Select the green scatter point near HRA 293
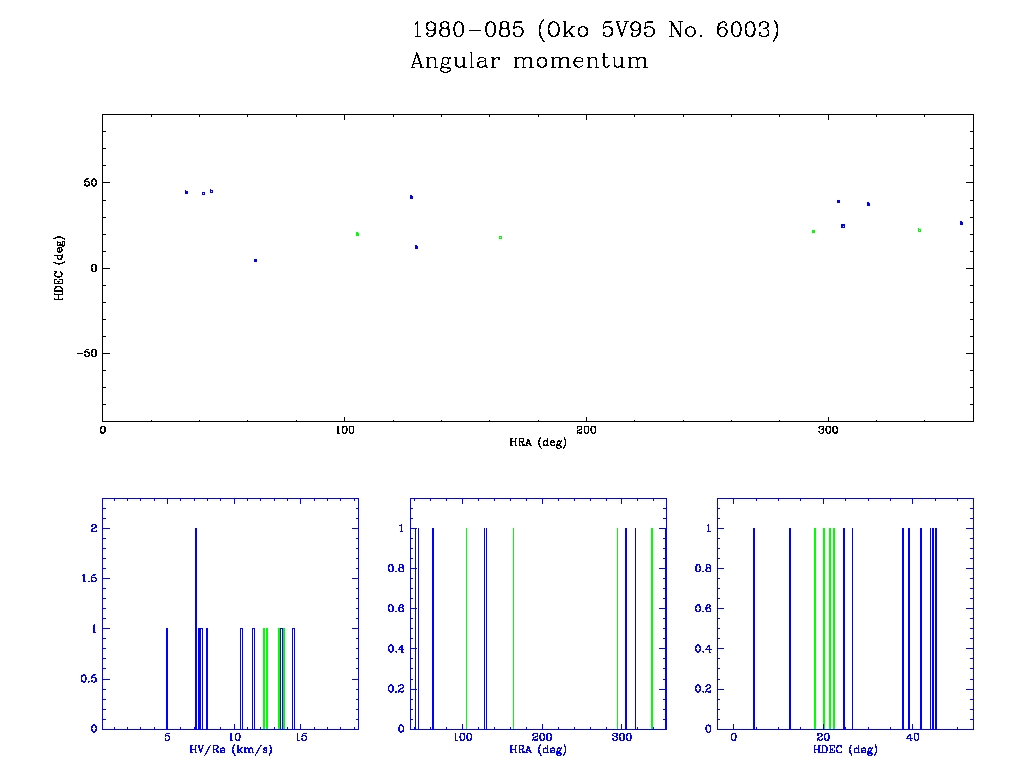The height and width of the screenshot is (768, 1024). point(813,231)
